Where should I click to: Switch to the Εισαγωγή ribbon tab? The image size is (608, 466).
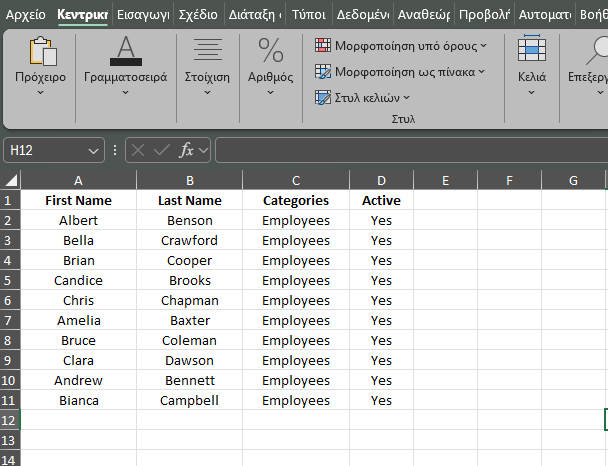click(143, 15)
